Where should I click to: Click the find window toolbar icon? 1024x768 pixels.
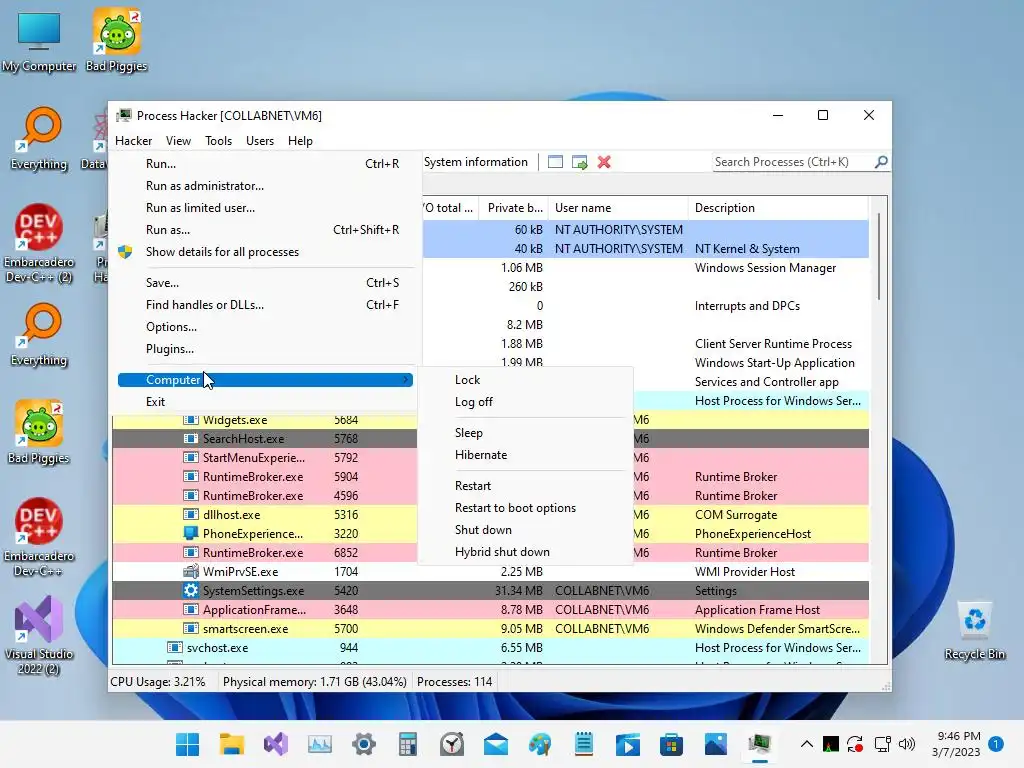click(555, 162)
